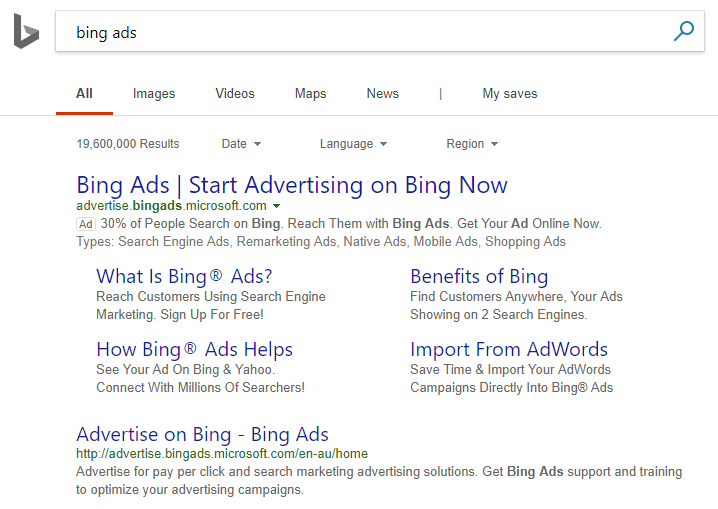Open the Date filter dropdown
Image resolution: width=718 pixels, height=509 pixels.
[241, 144]
